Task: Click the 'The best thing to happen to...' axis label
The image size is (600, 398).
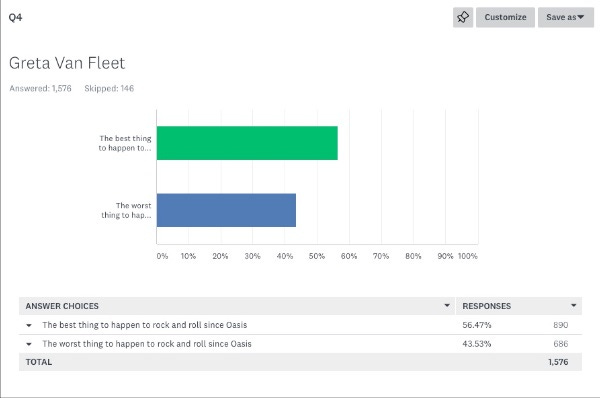Action: pos(125,143)
